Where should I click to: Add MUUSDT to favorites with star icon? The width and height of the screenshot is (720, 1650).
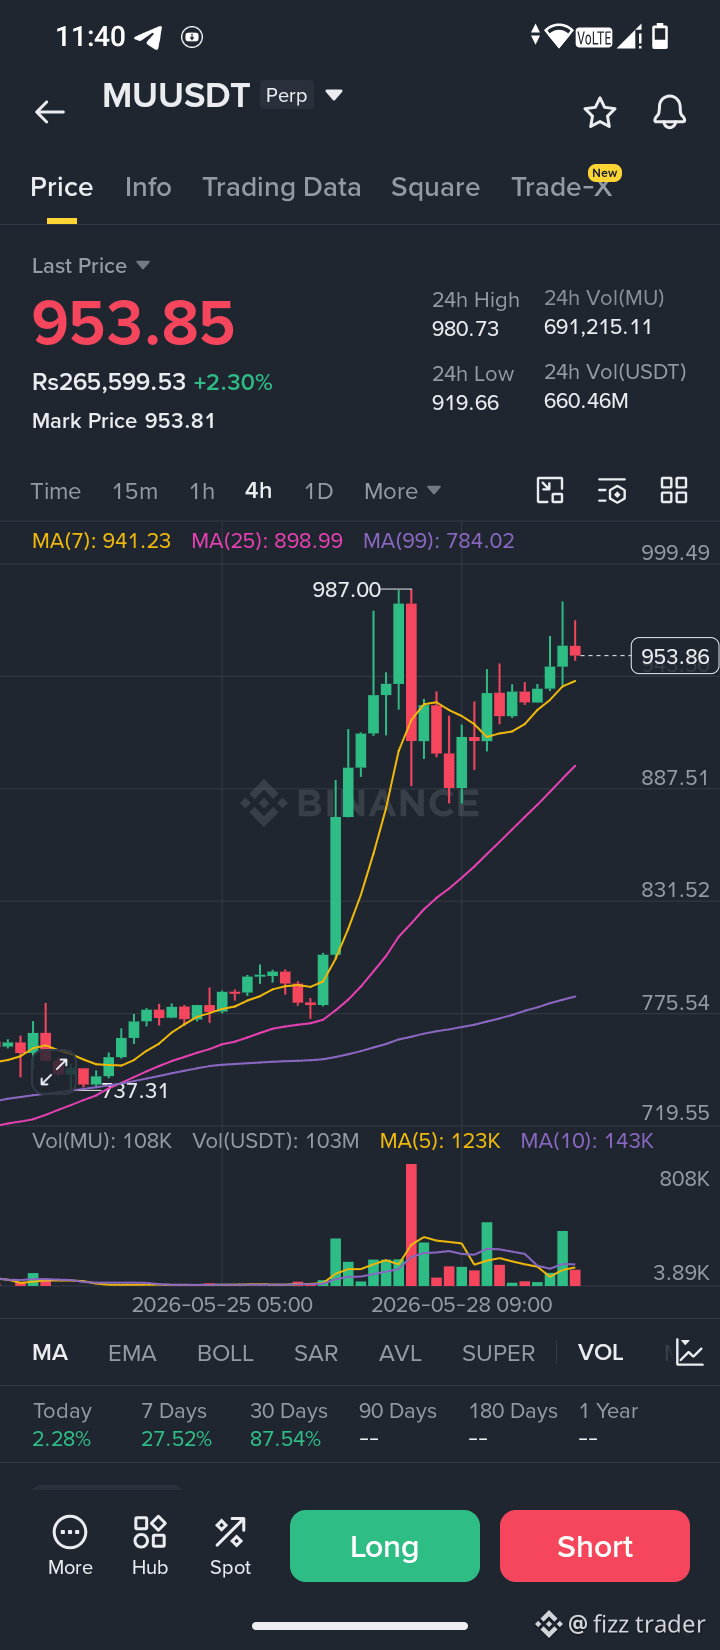click(600, 112)
